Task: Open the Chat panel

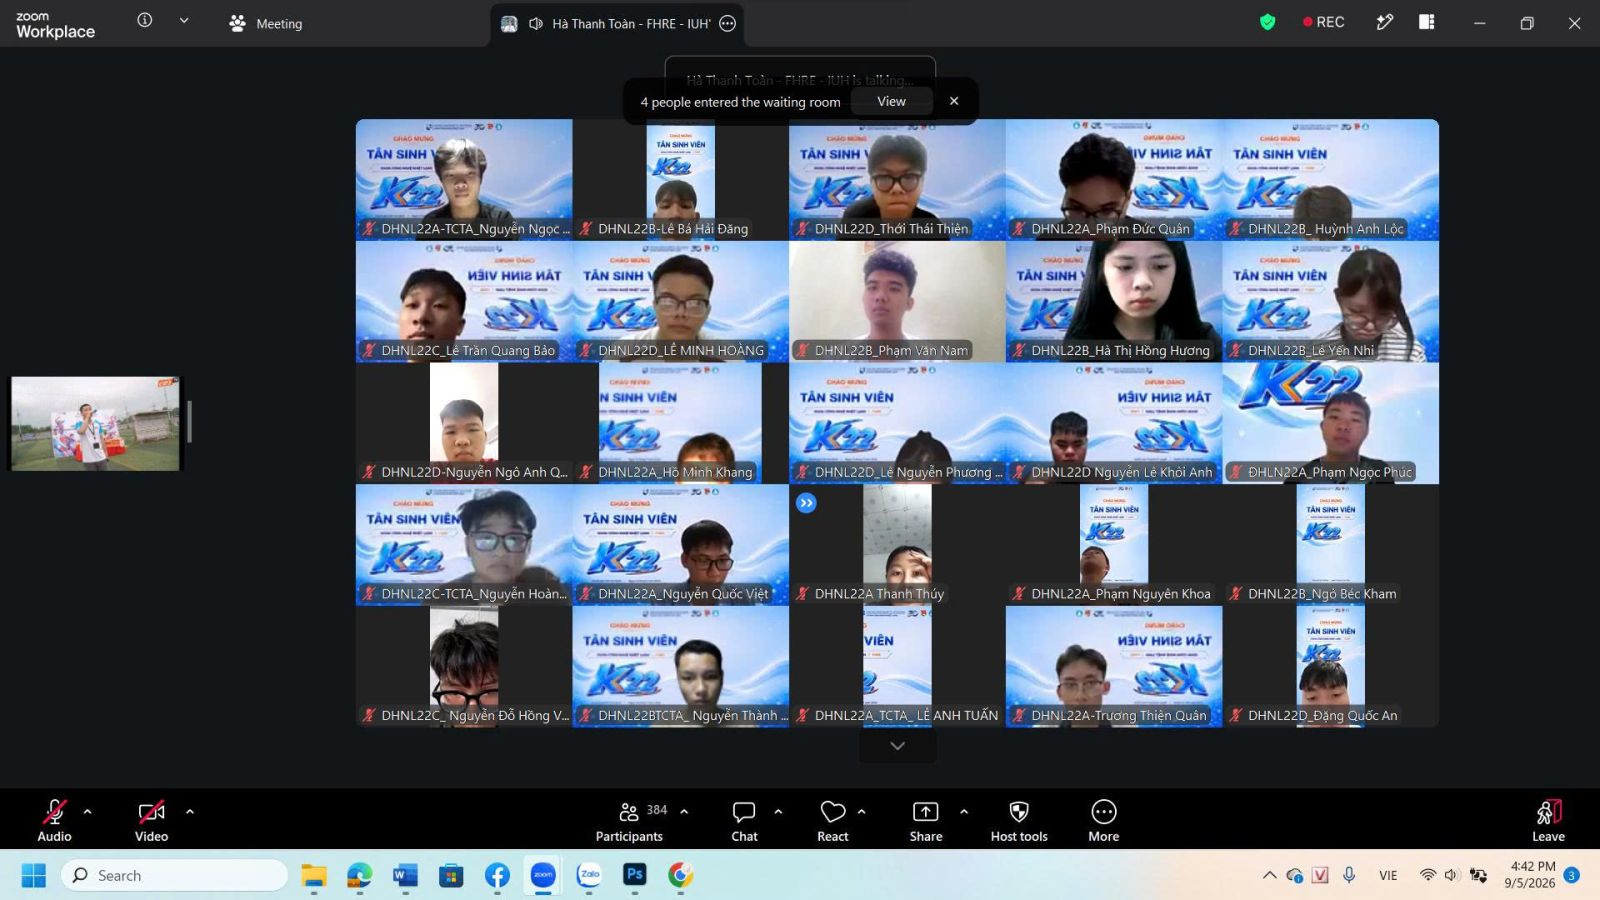Action: click(x=744, y=820)
